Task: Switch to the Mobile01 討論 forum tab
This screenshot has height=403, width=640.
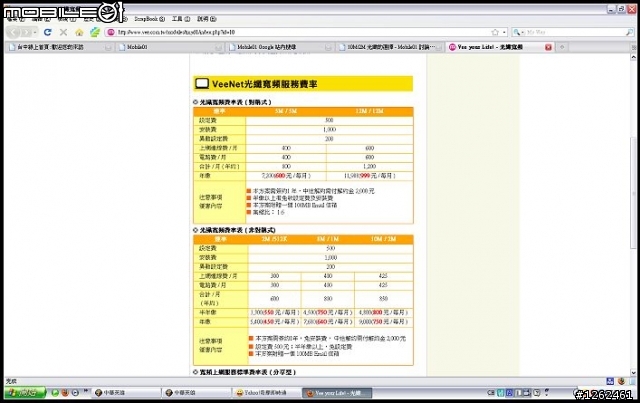Action: (390, 47)
